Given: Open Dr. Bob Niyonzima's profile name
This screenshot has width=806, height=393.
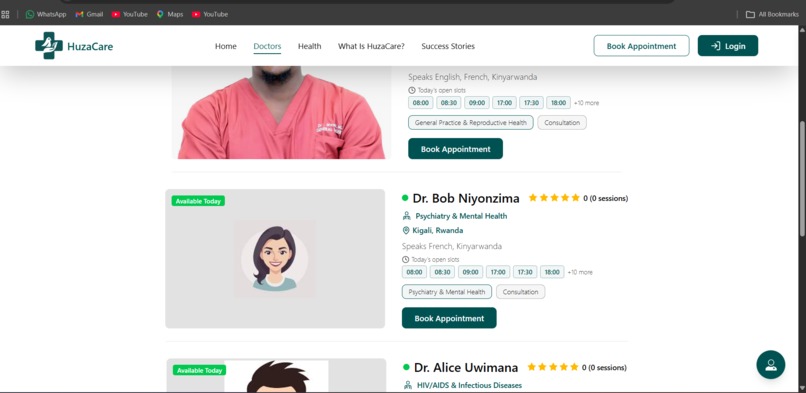Looking at the screenshot, I should click(x=466, y=198).
